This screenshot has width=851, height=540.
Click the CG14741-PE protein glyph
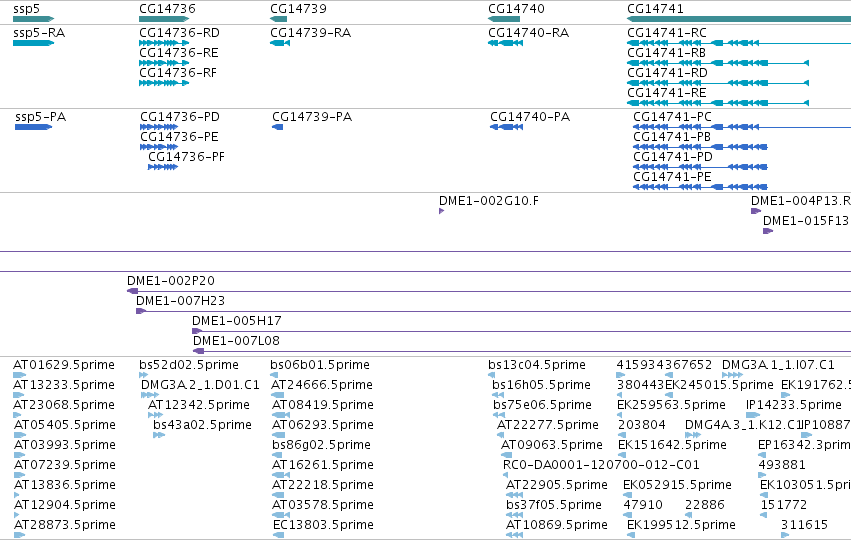point(700,187)
